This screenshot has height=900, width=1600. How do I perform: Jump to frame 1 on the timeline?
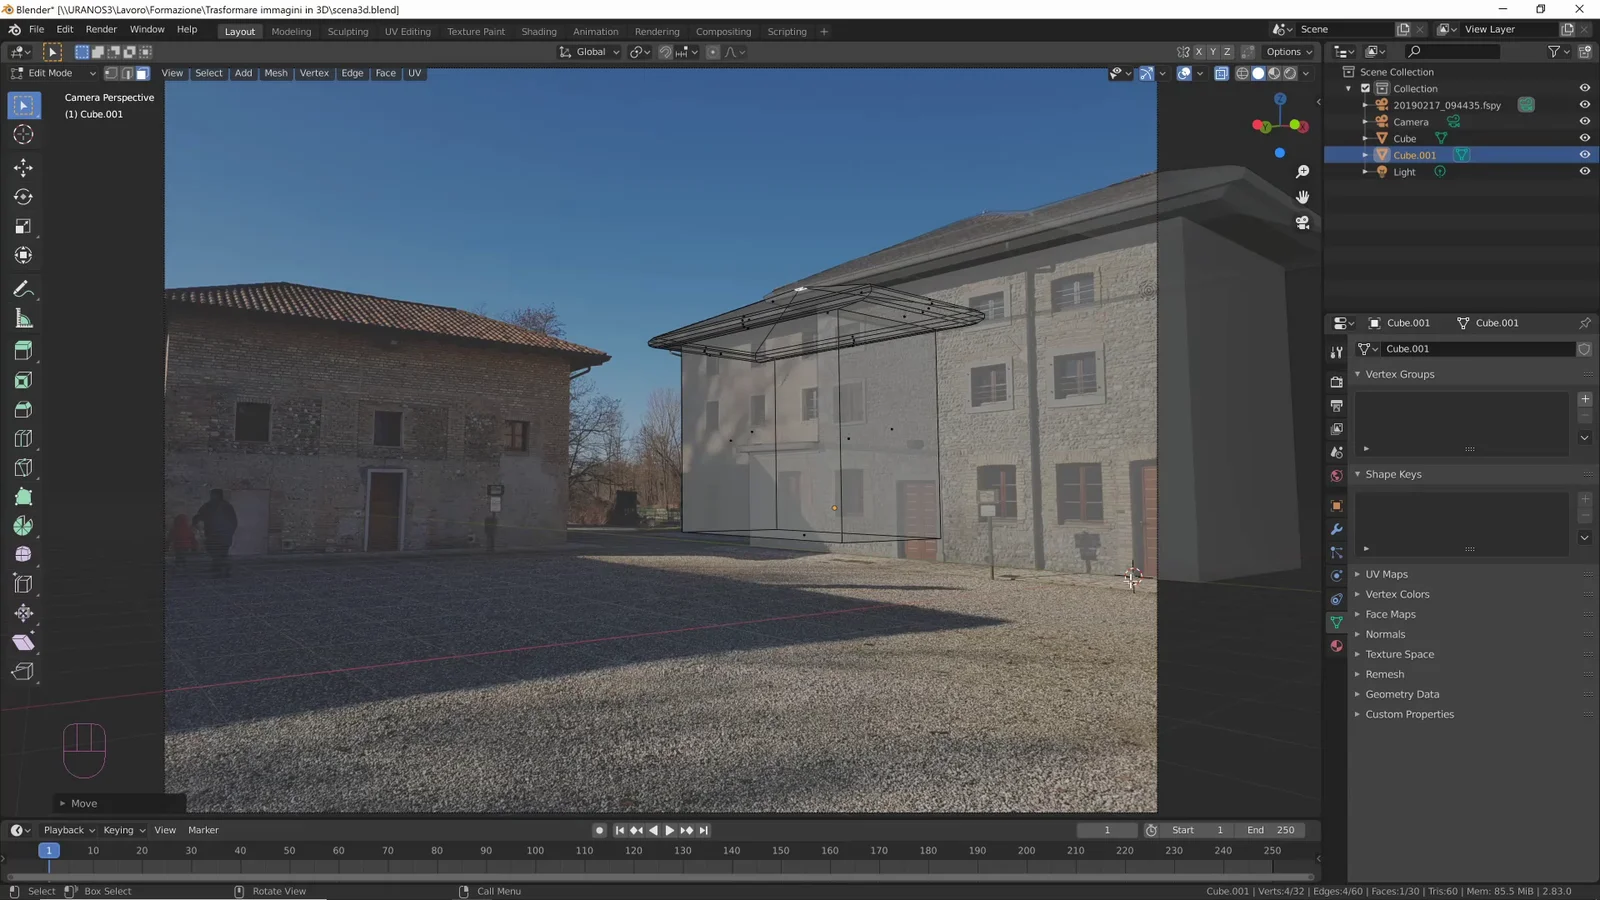click(48, 850)
